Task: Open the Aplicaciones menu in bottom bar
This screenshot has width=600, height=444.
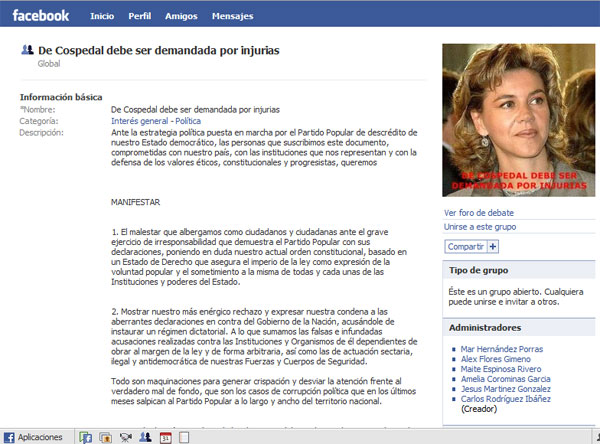Action: (x=33, y=437)
